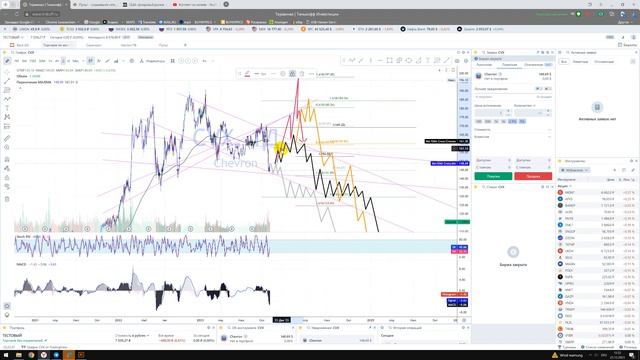Open the Портфель panel header
This screenshot has width=640, height=360.
pos(17,328)
